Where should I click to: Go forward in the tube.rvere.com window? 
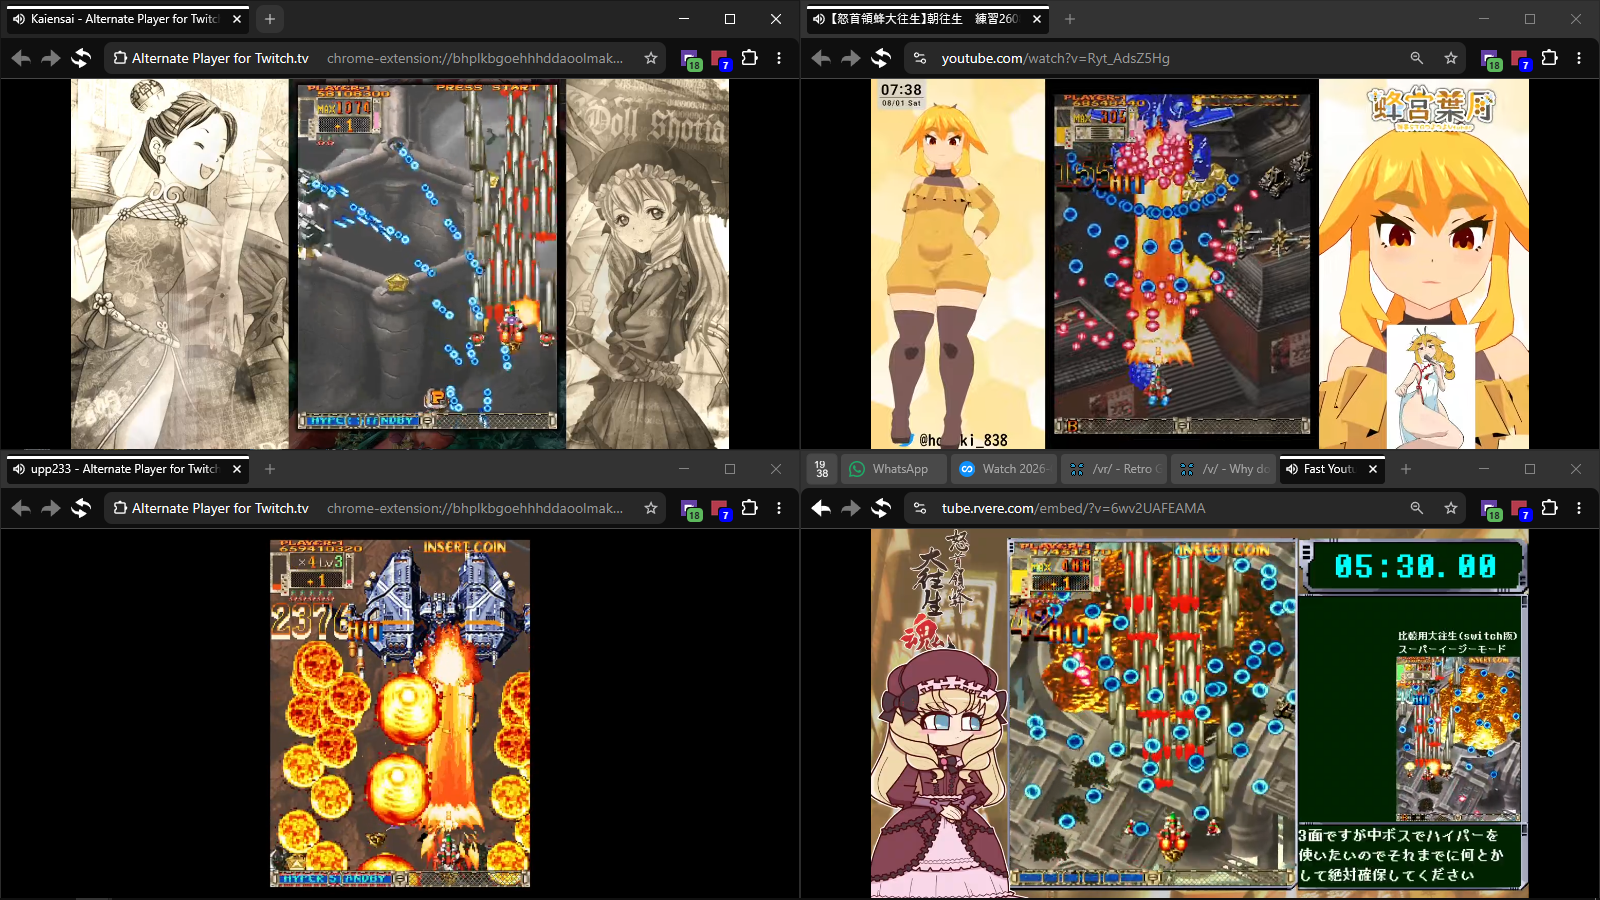tap(851, 508)
